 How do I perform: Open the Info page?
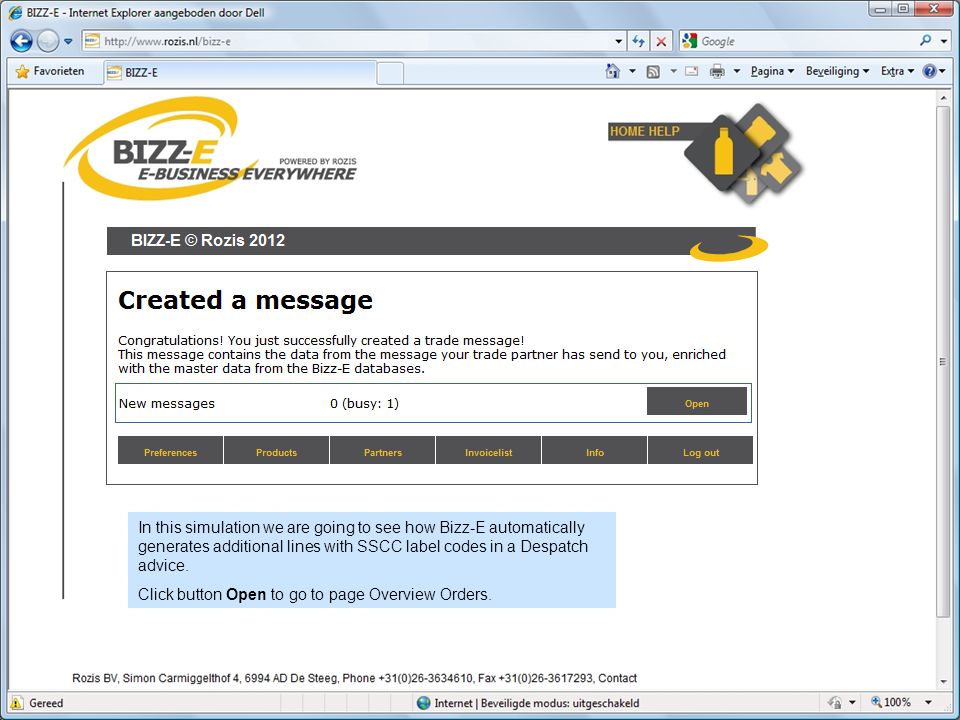pos(594,451)
